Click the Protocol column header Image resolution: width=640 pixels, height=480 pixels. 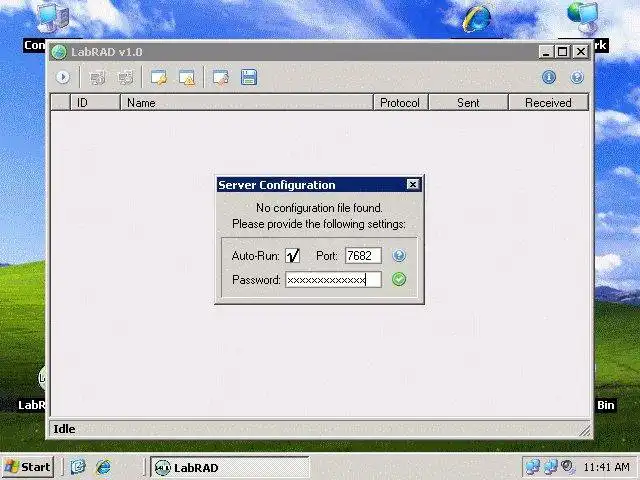click(x=401, y=102)
